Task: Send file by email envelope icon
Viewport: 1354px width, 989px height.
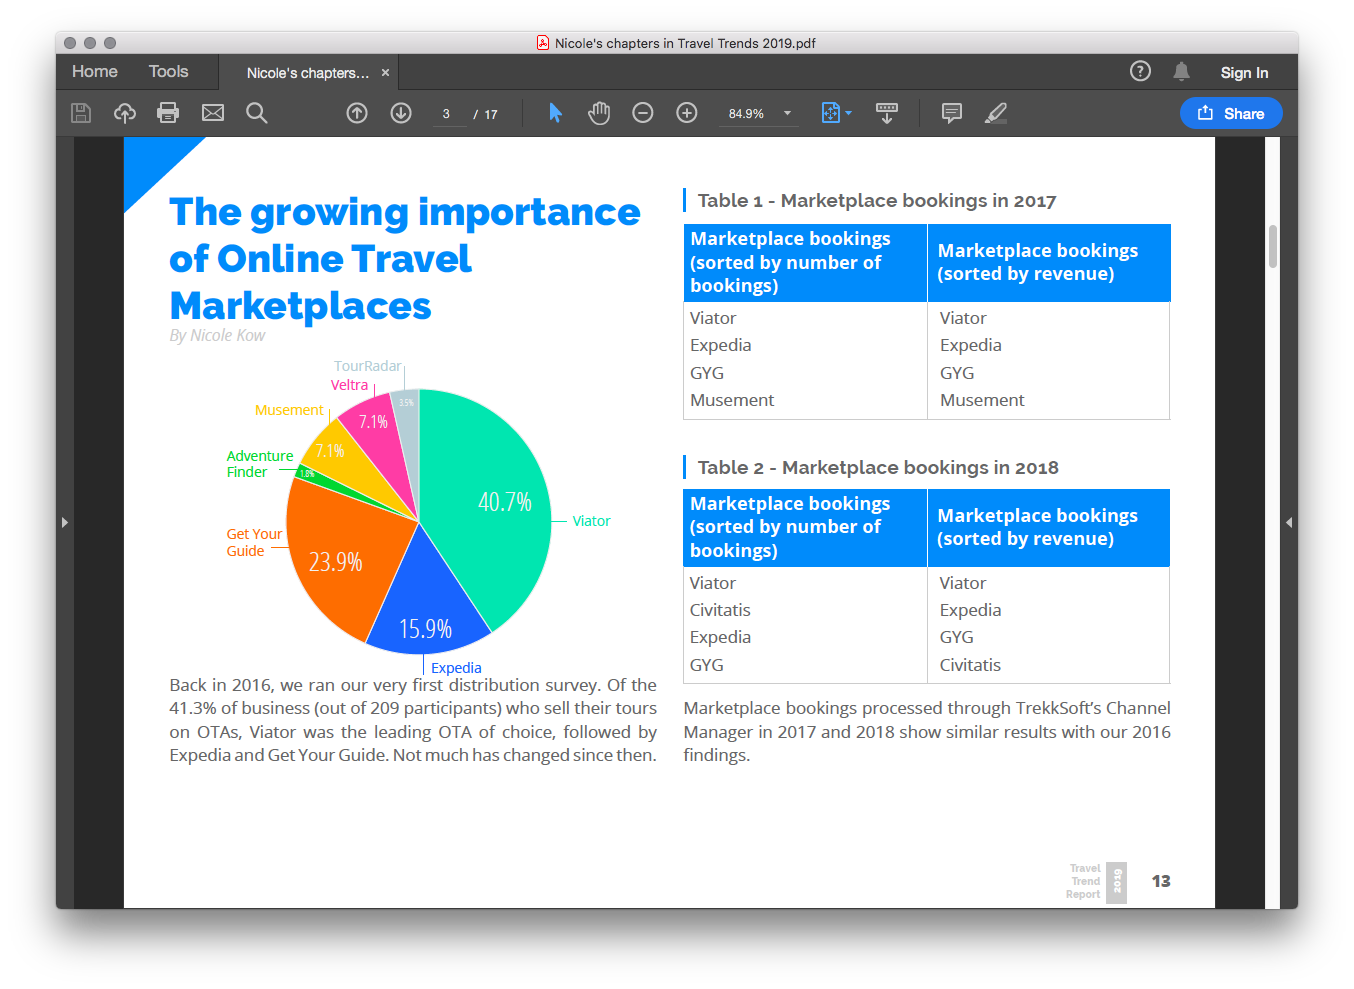Action: 213,113
